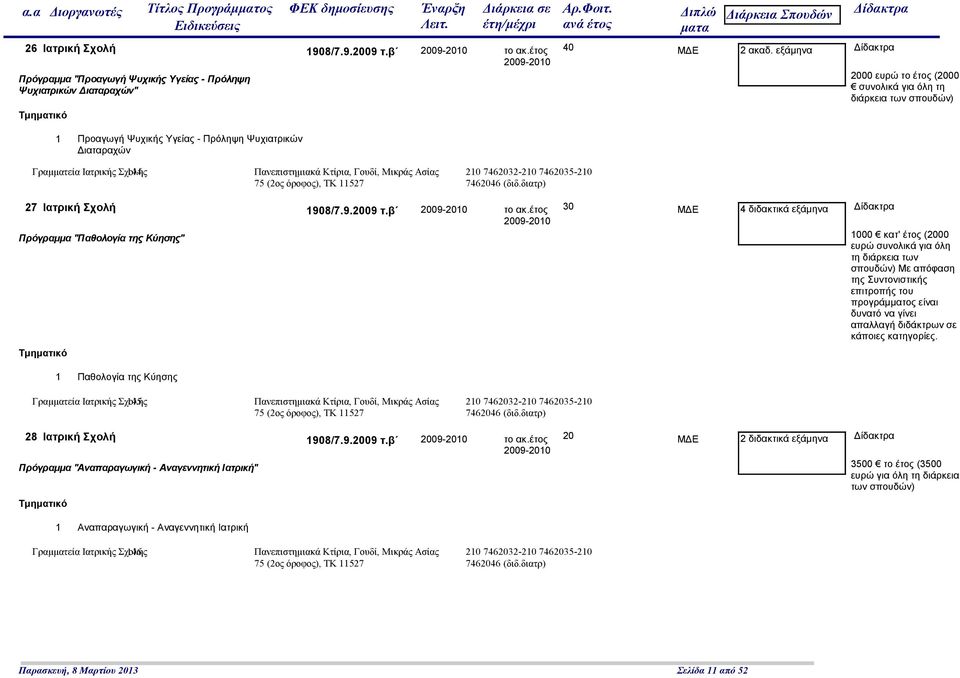The height and width of the screenshot is (678, 960).
Task: Click entry '26 Ιατρική Σχολή'
Action: point(70,48)
